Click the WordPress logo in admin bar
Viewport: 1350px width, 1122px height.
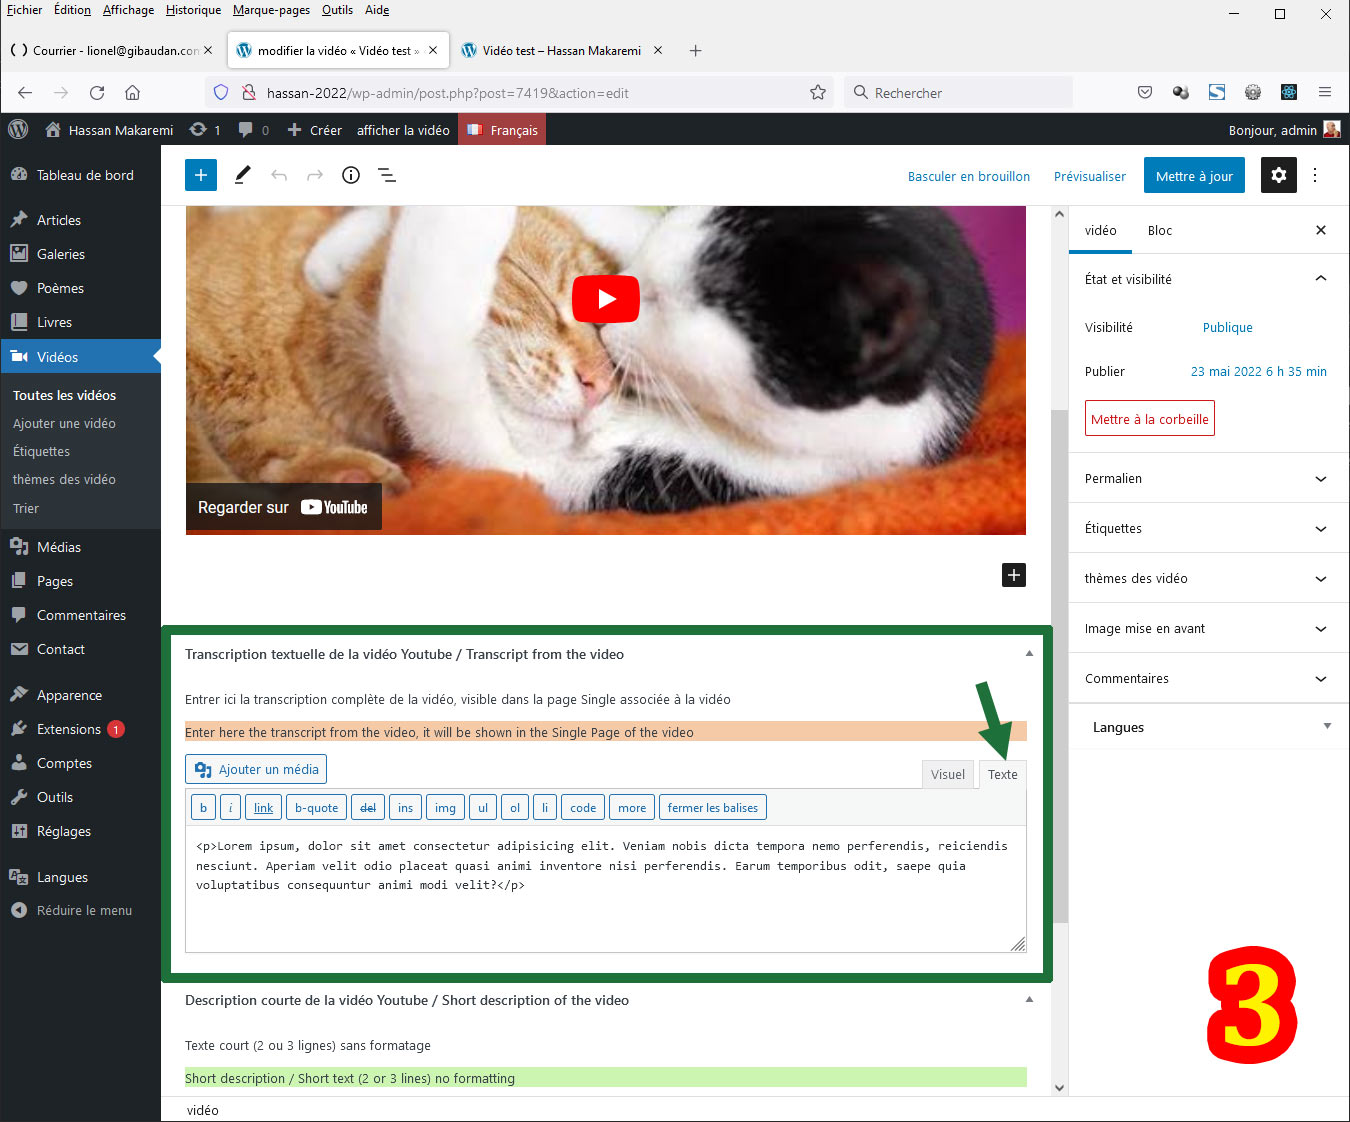[18, 130]
